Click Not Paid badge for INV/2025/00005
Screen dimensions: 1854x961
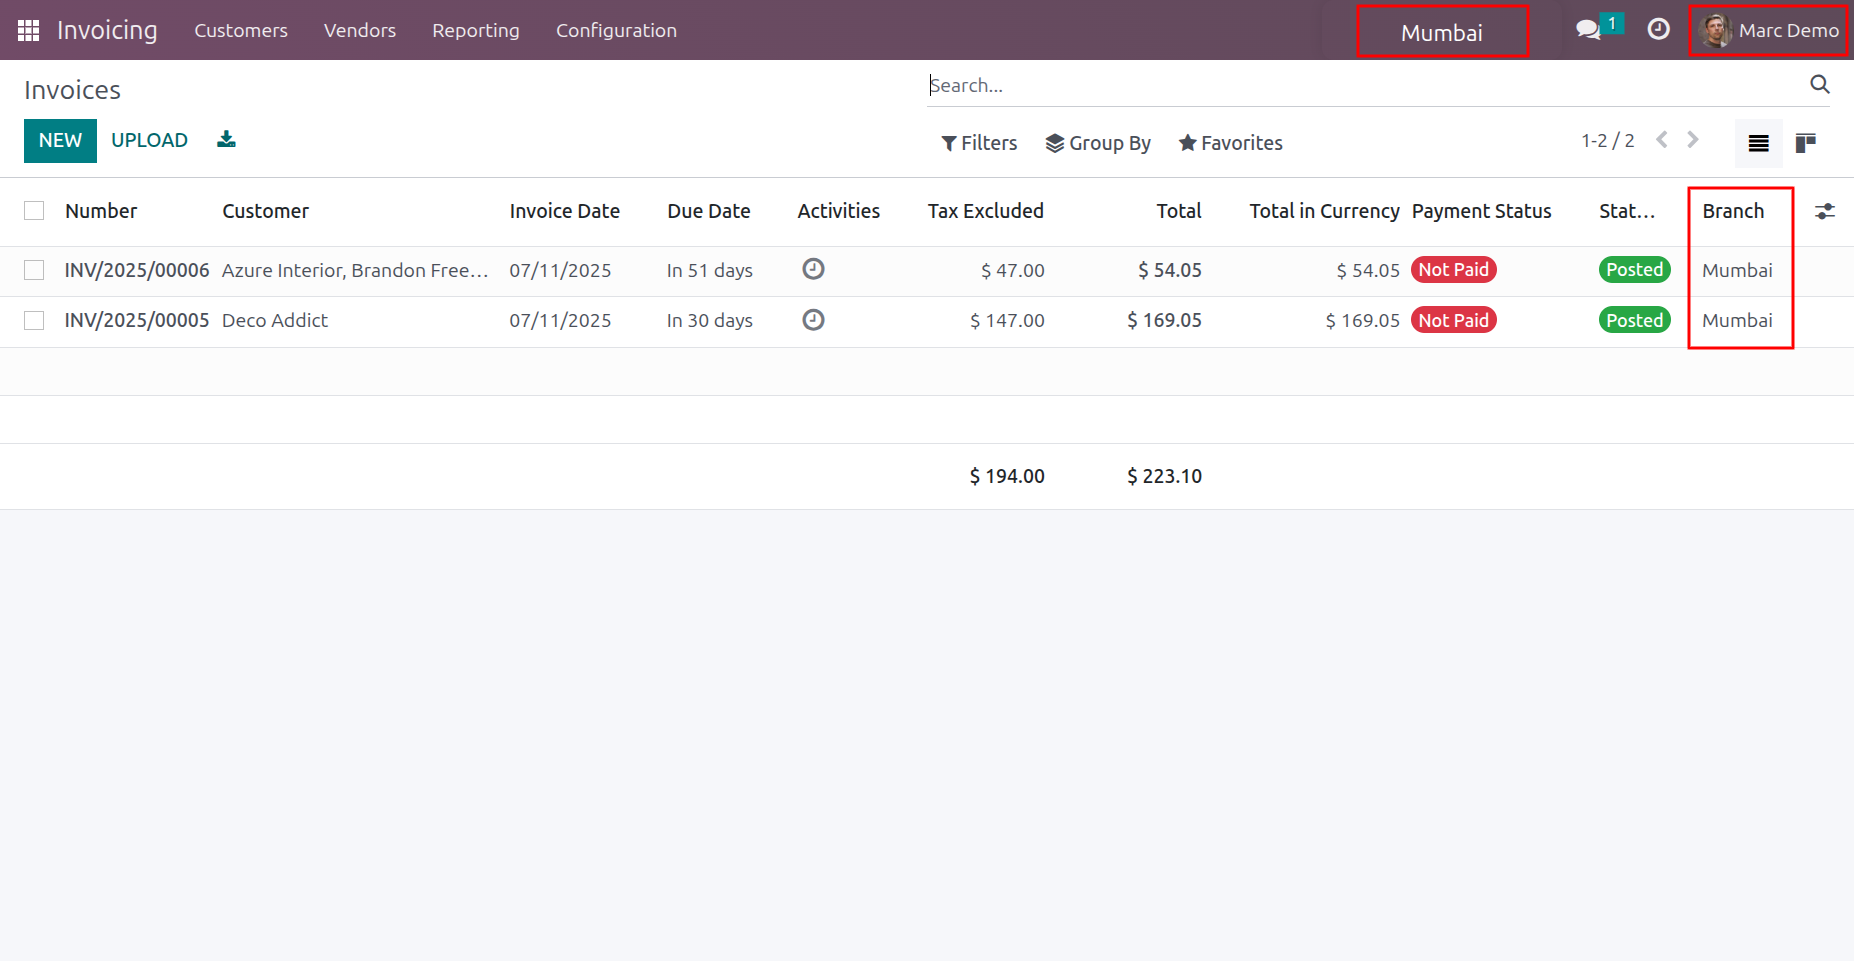(x=1454, y=320)
